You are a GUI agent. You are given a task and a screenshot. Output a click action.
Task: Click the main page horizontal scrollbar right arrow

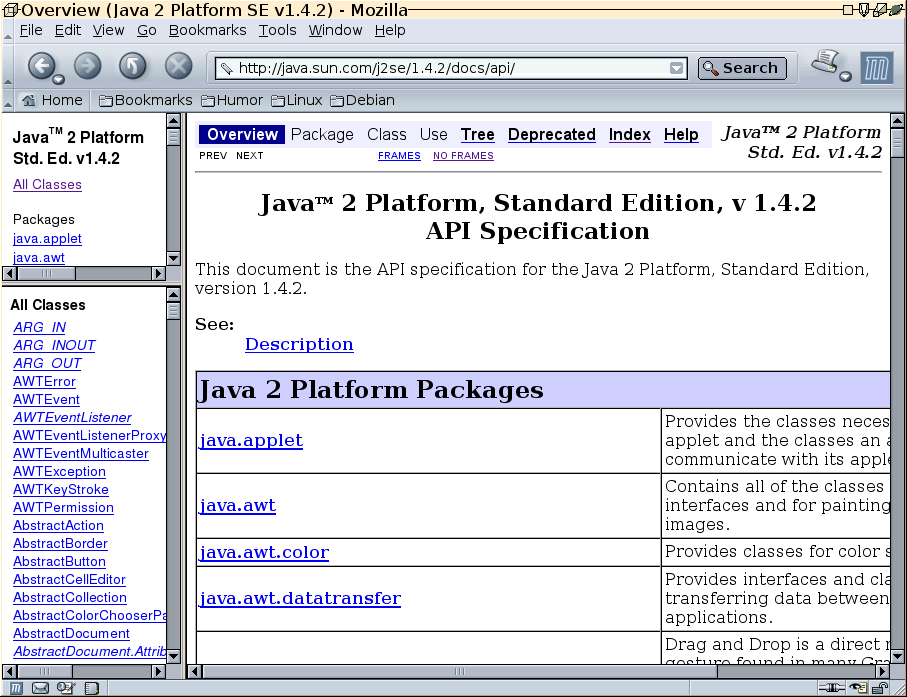[x=882, y=672]
